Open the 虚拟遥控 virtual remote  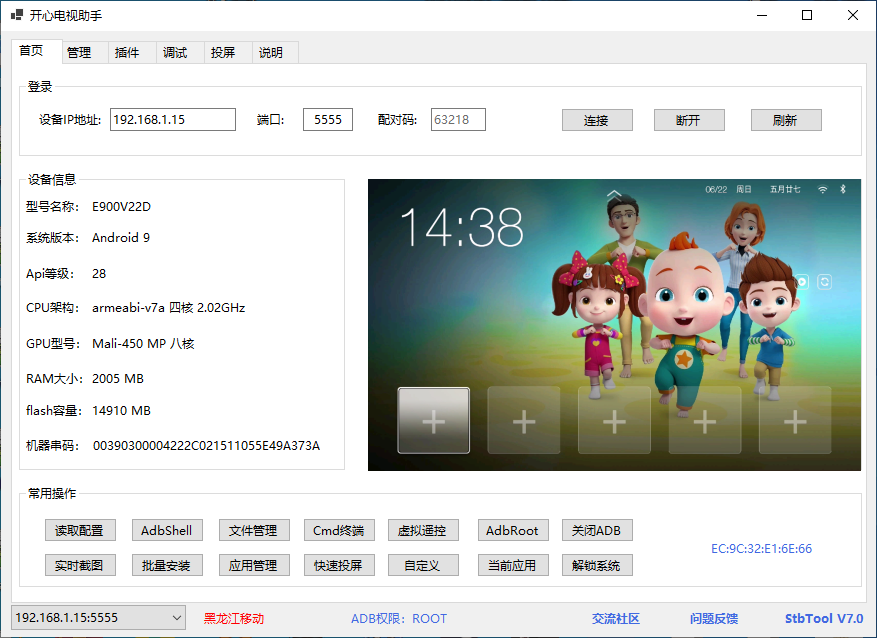tap(423, 530)
